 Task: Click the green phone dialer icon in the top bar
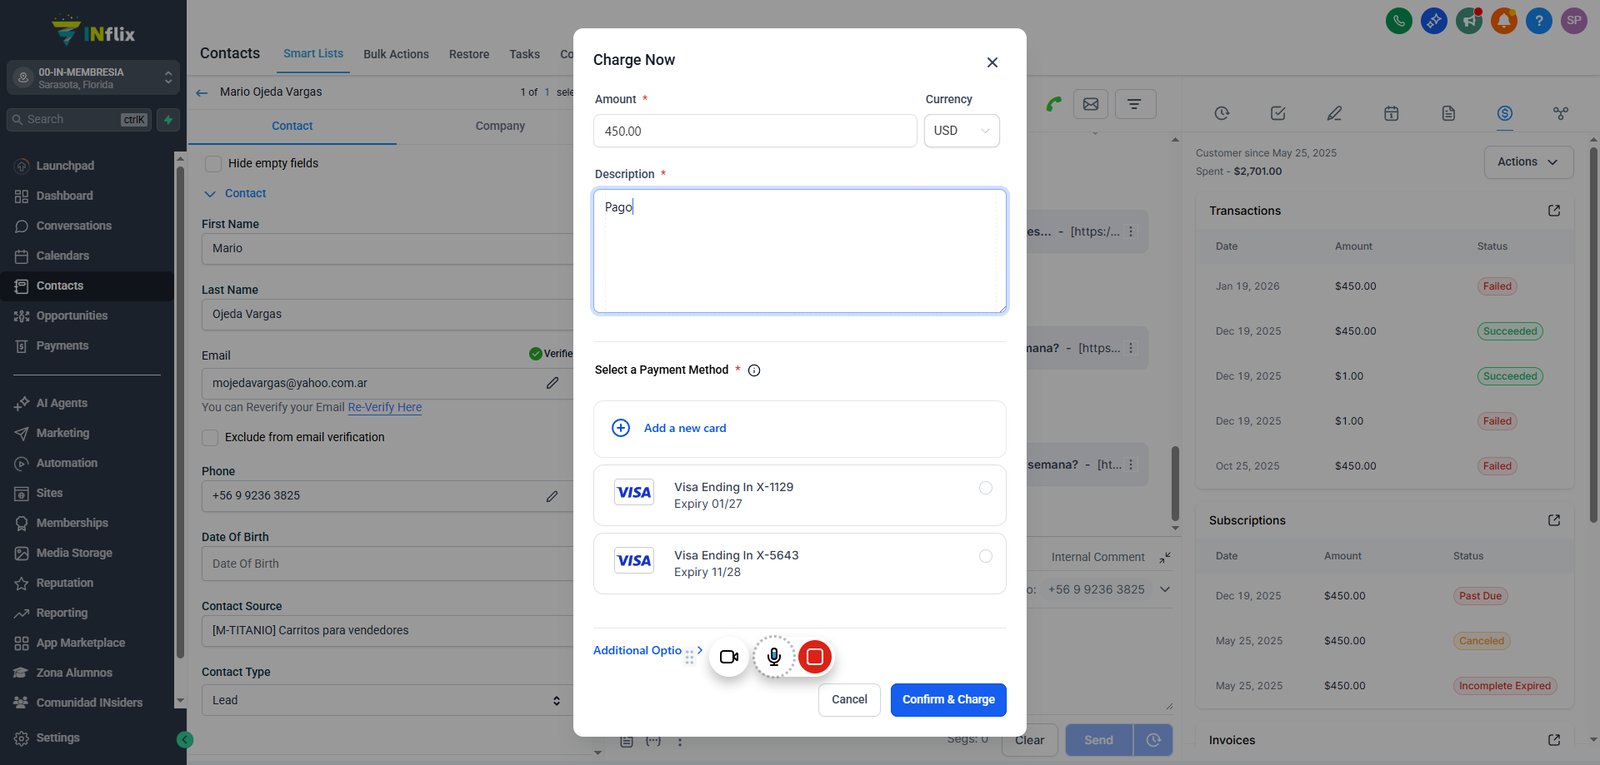[1399, 20]
